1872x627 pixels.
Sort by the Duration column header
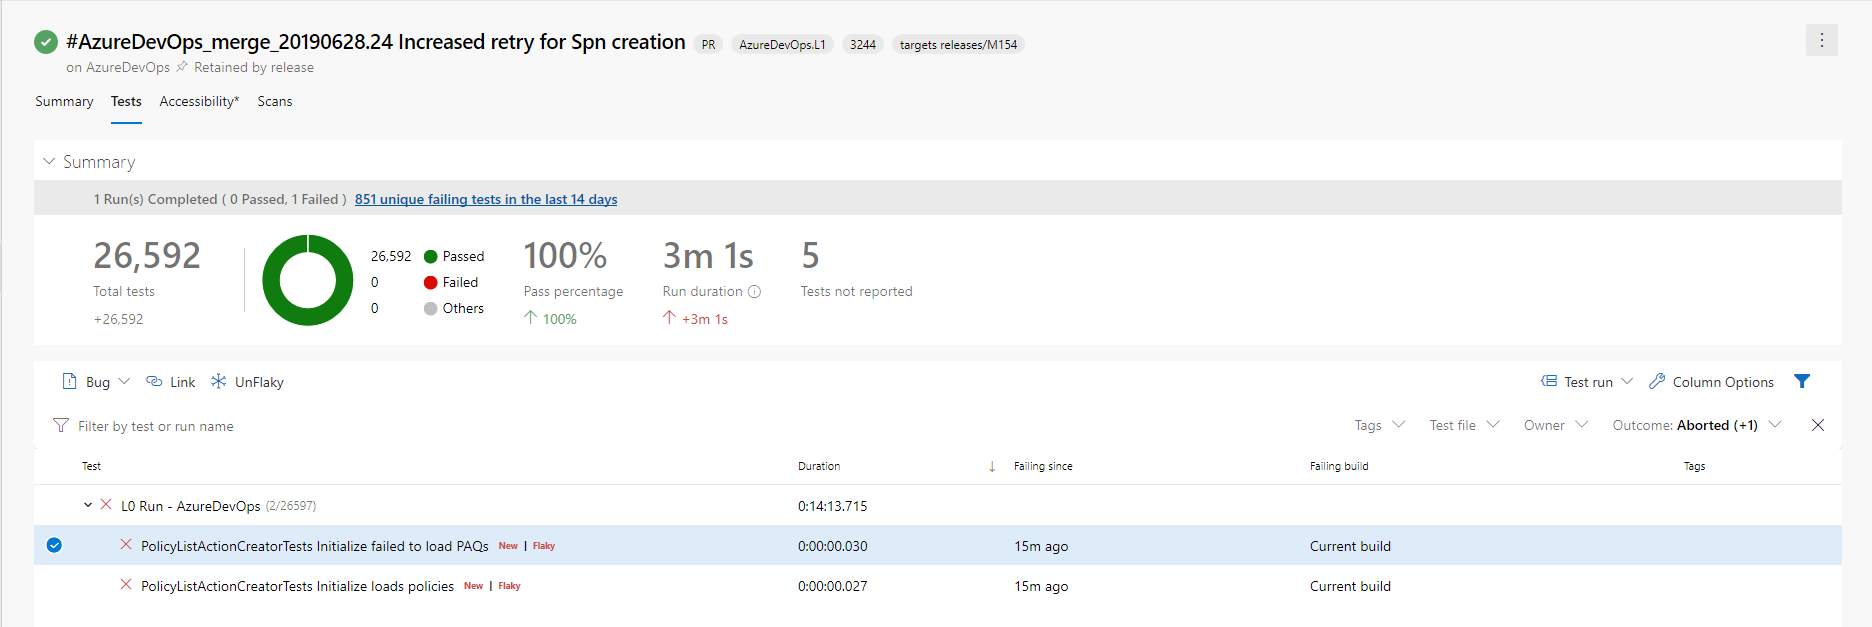click(819, 466)
